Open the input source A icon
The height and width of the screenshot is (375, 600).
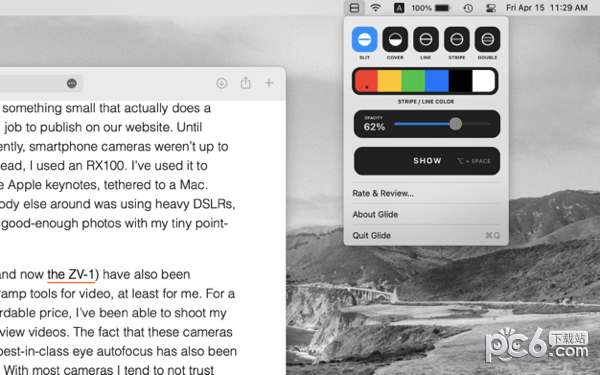[x=399, y=8]
